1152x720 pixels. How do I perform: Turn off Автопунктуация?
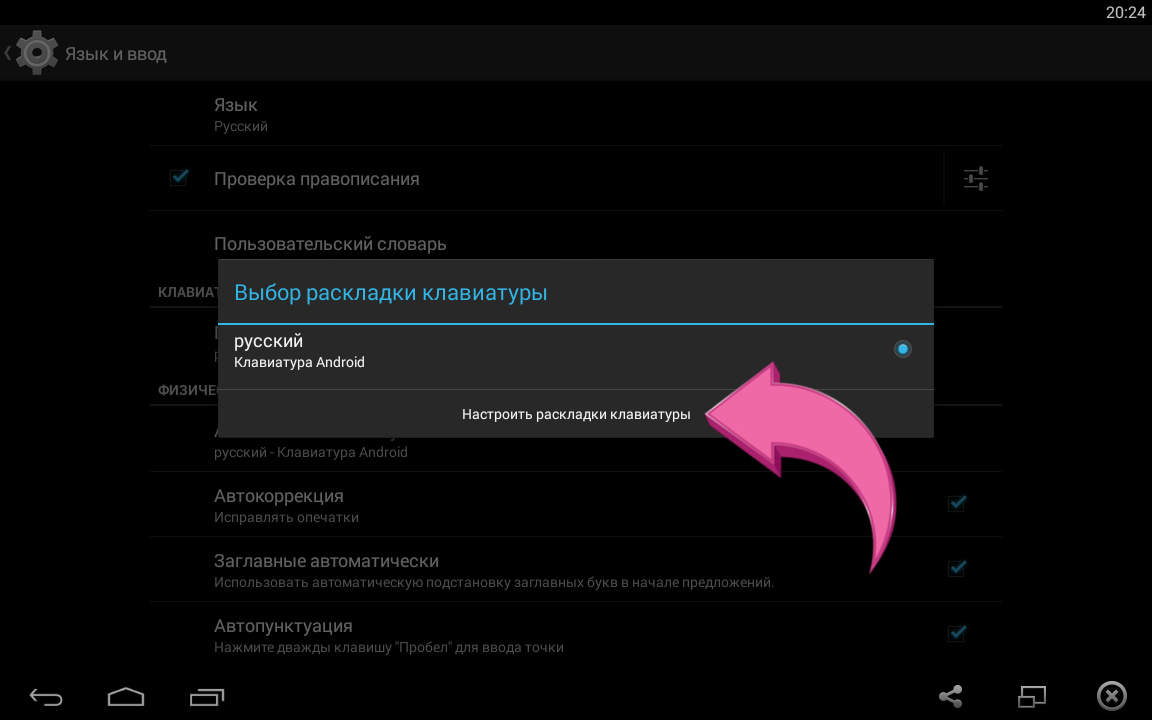[x=956, y=632]
